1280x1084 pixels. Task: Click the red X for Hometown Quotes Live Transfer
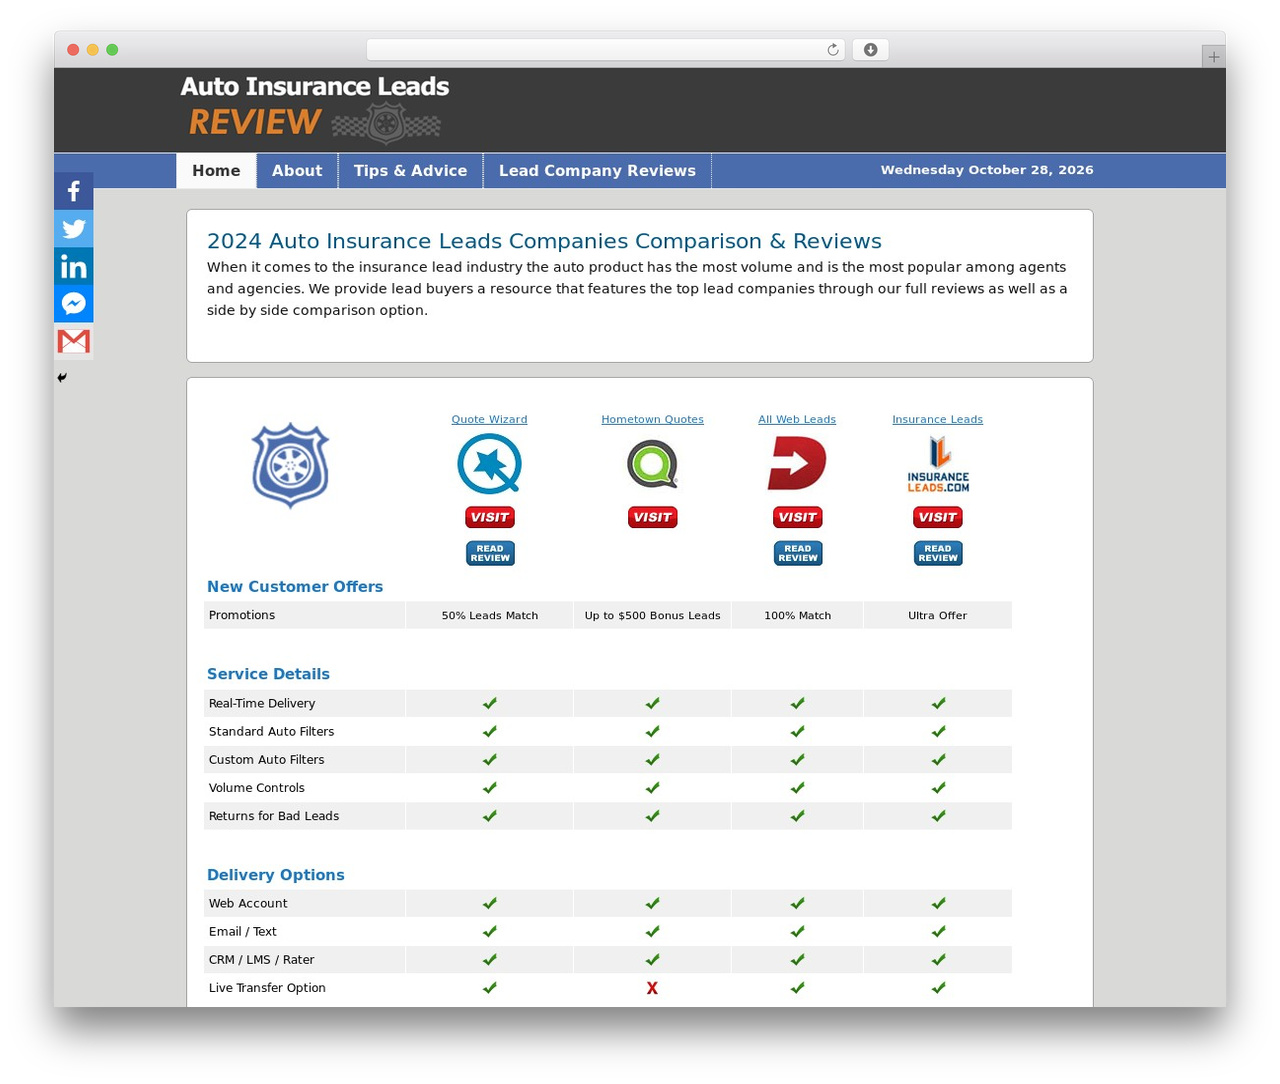(x=652, y=988)
